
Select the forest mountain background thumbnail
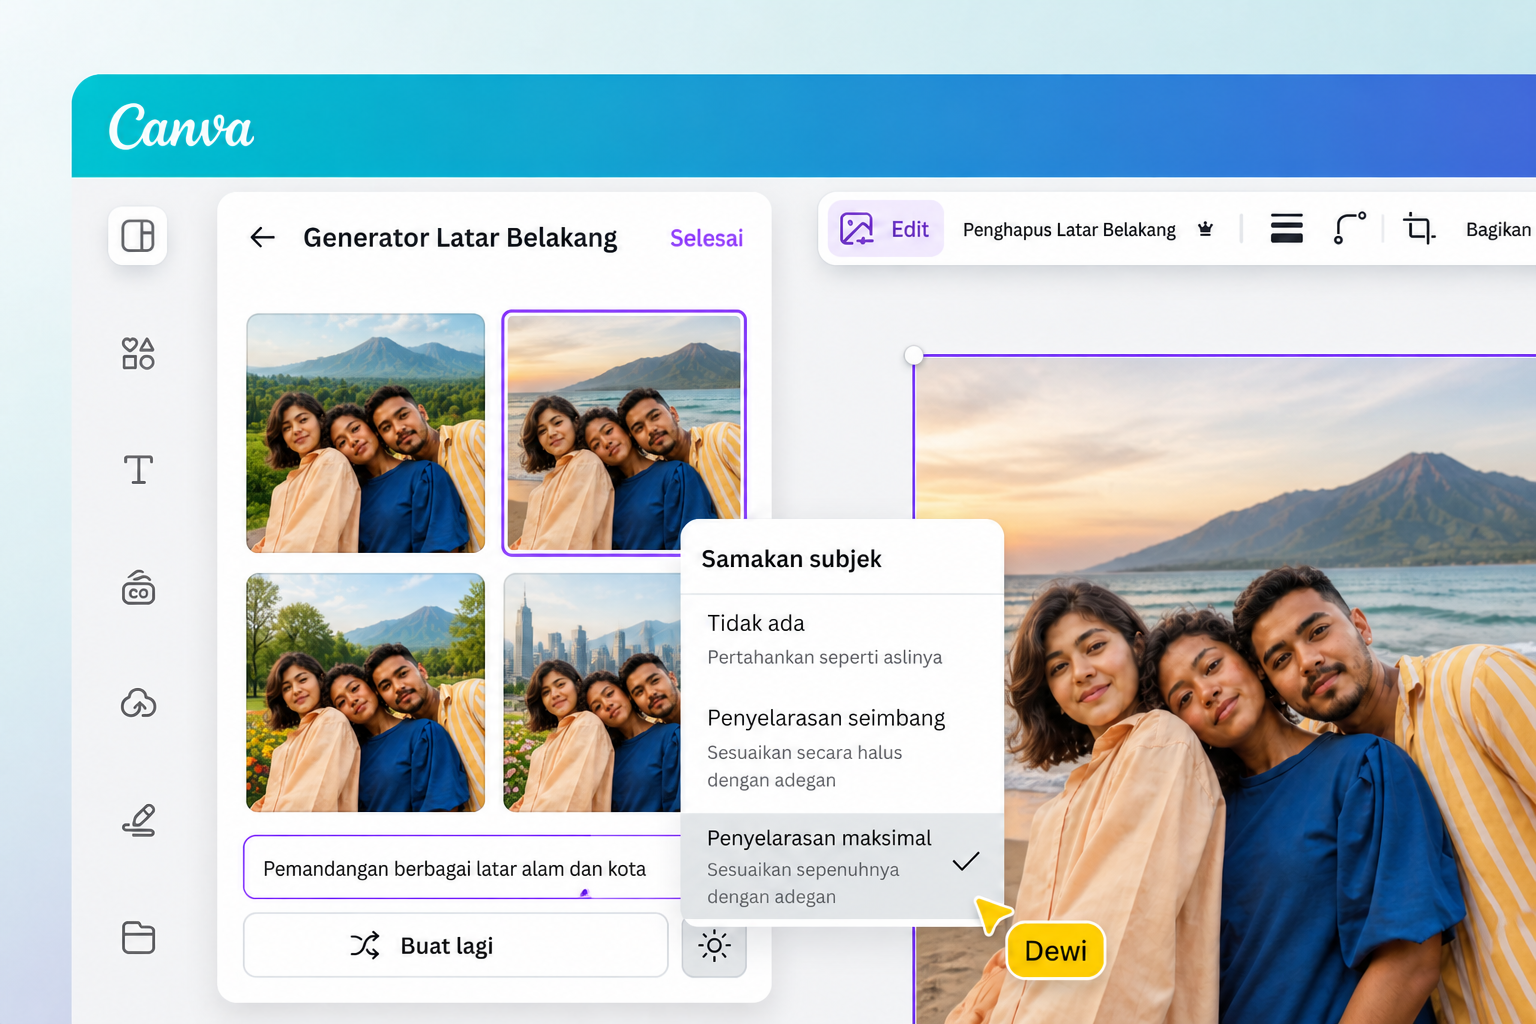pyautogui.click(x=366, y=433)
